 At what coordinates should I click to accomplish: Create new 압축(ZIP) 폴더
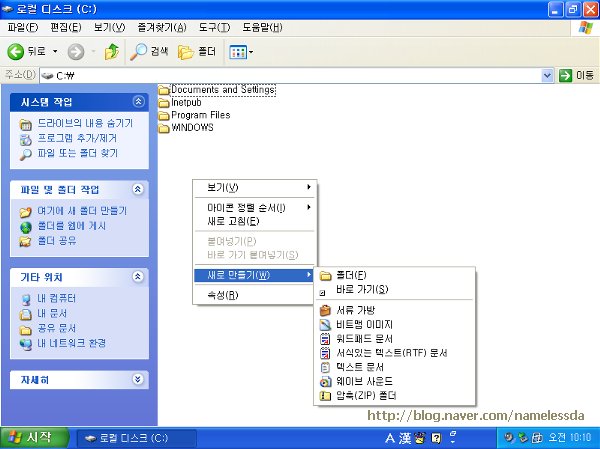394,395
